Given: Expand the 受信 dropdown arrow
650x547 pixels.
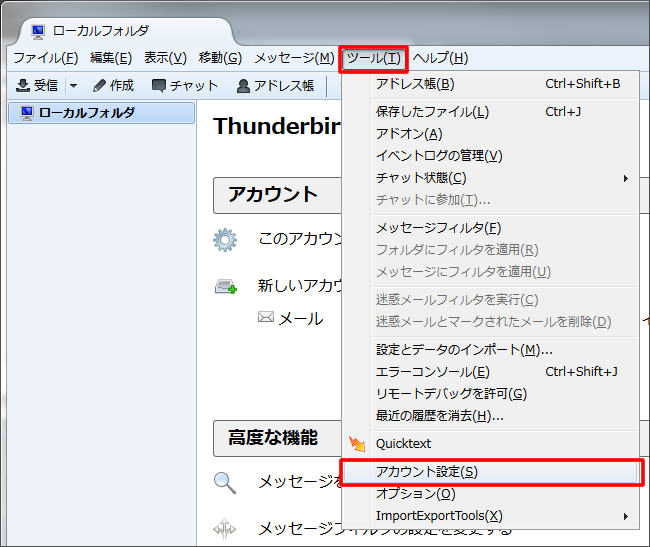Looking at the screenshot, I should click(x=73, y=86).
